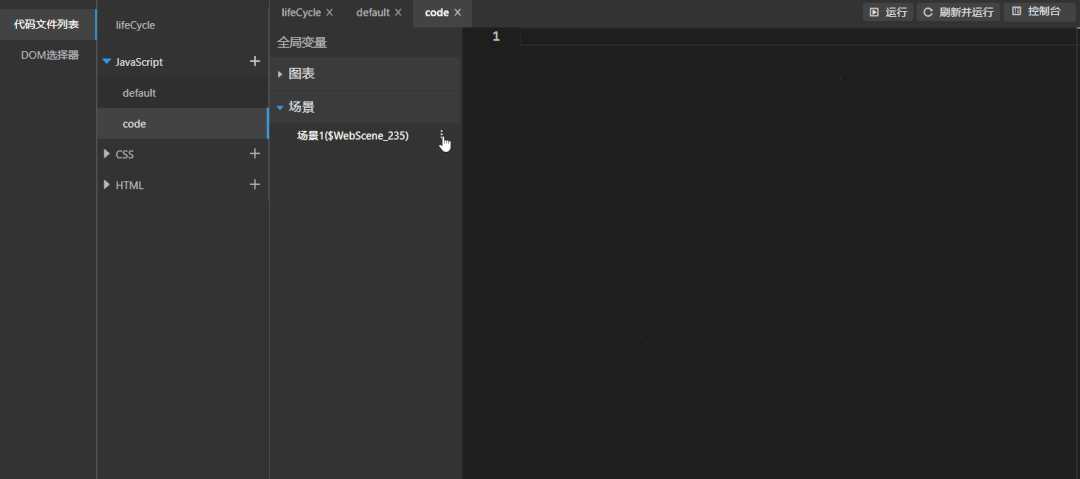Click the 全局变量 heading
The width and height of the screenshot is (1080, 479).
pyautogui.click(x=302, y=43)
